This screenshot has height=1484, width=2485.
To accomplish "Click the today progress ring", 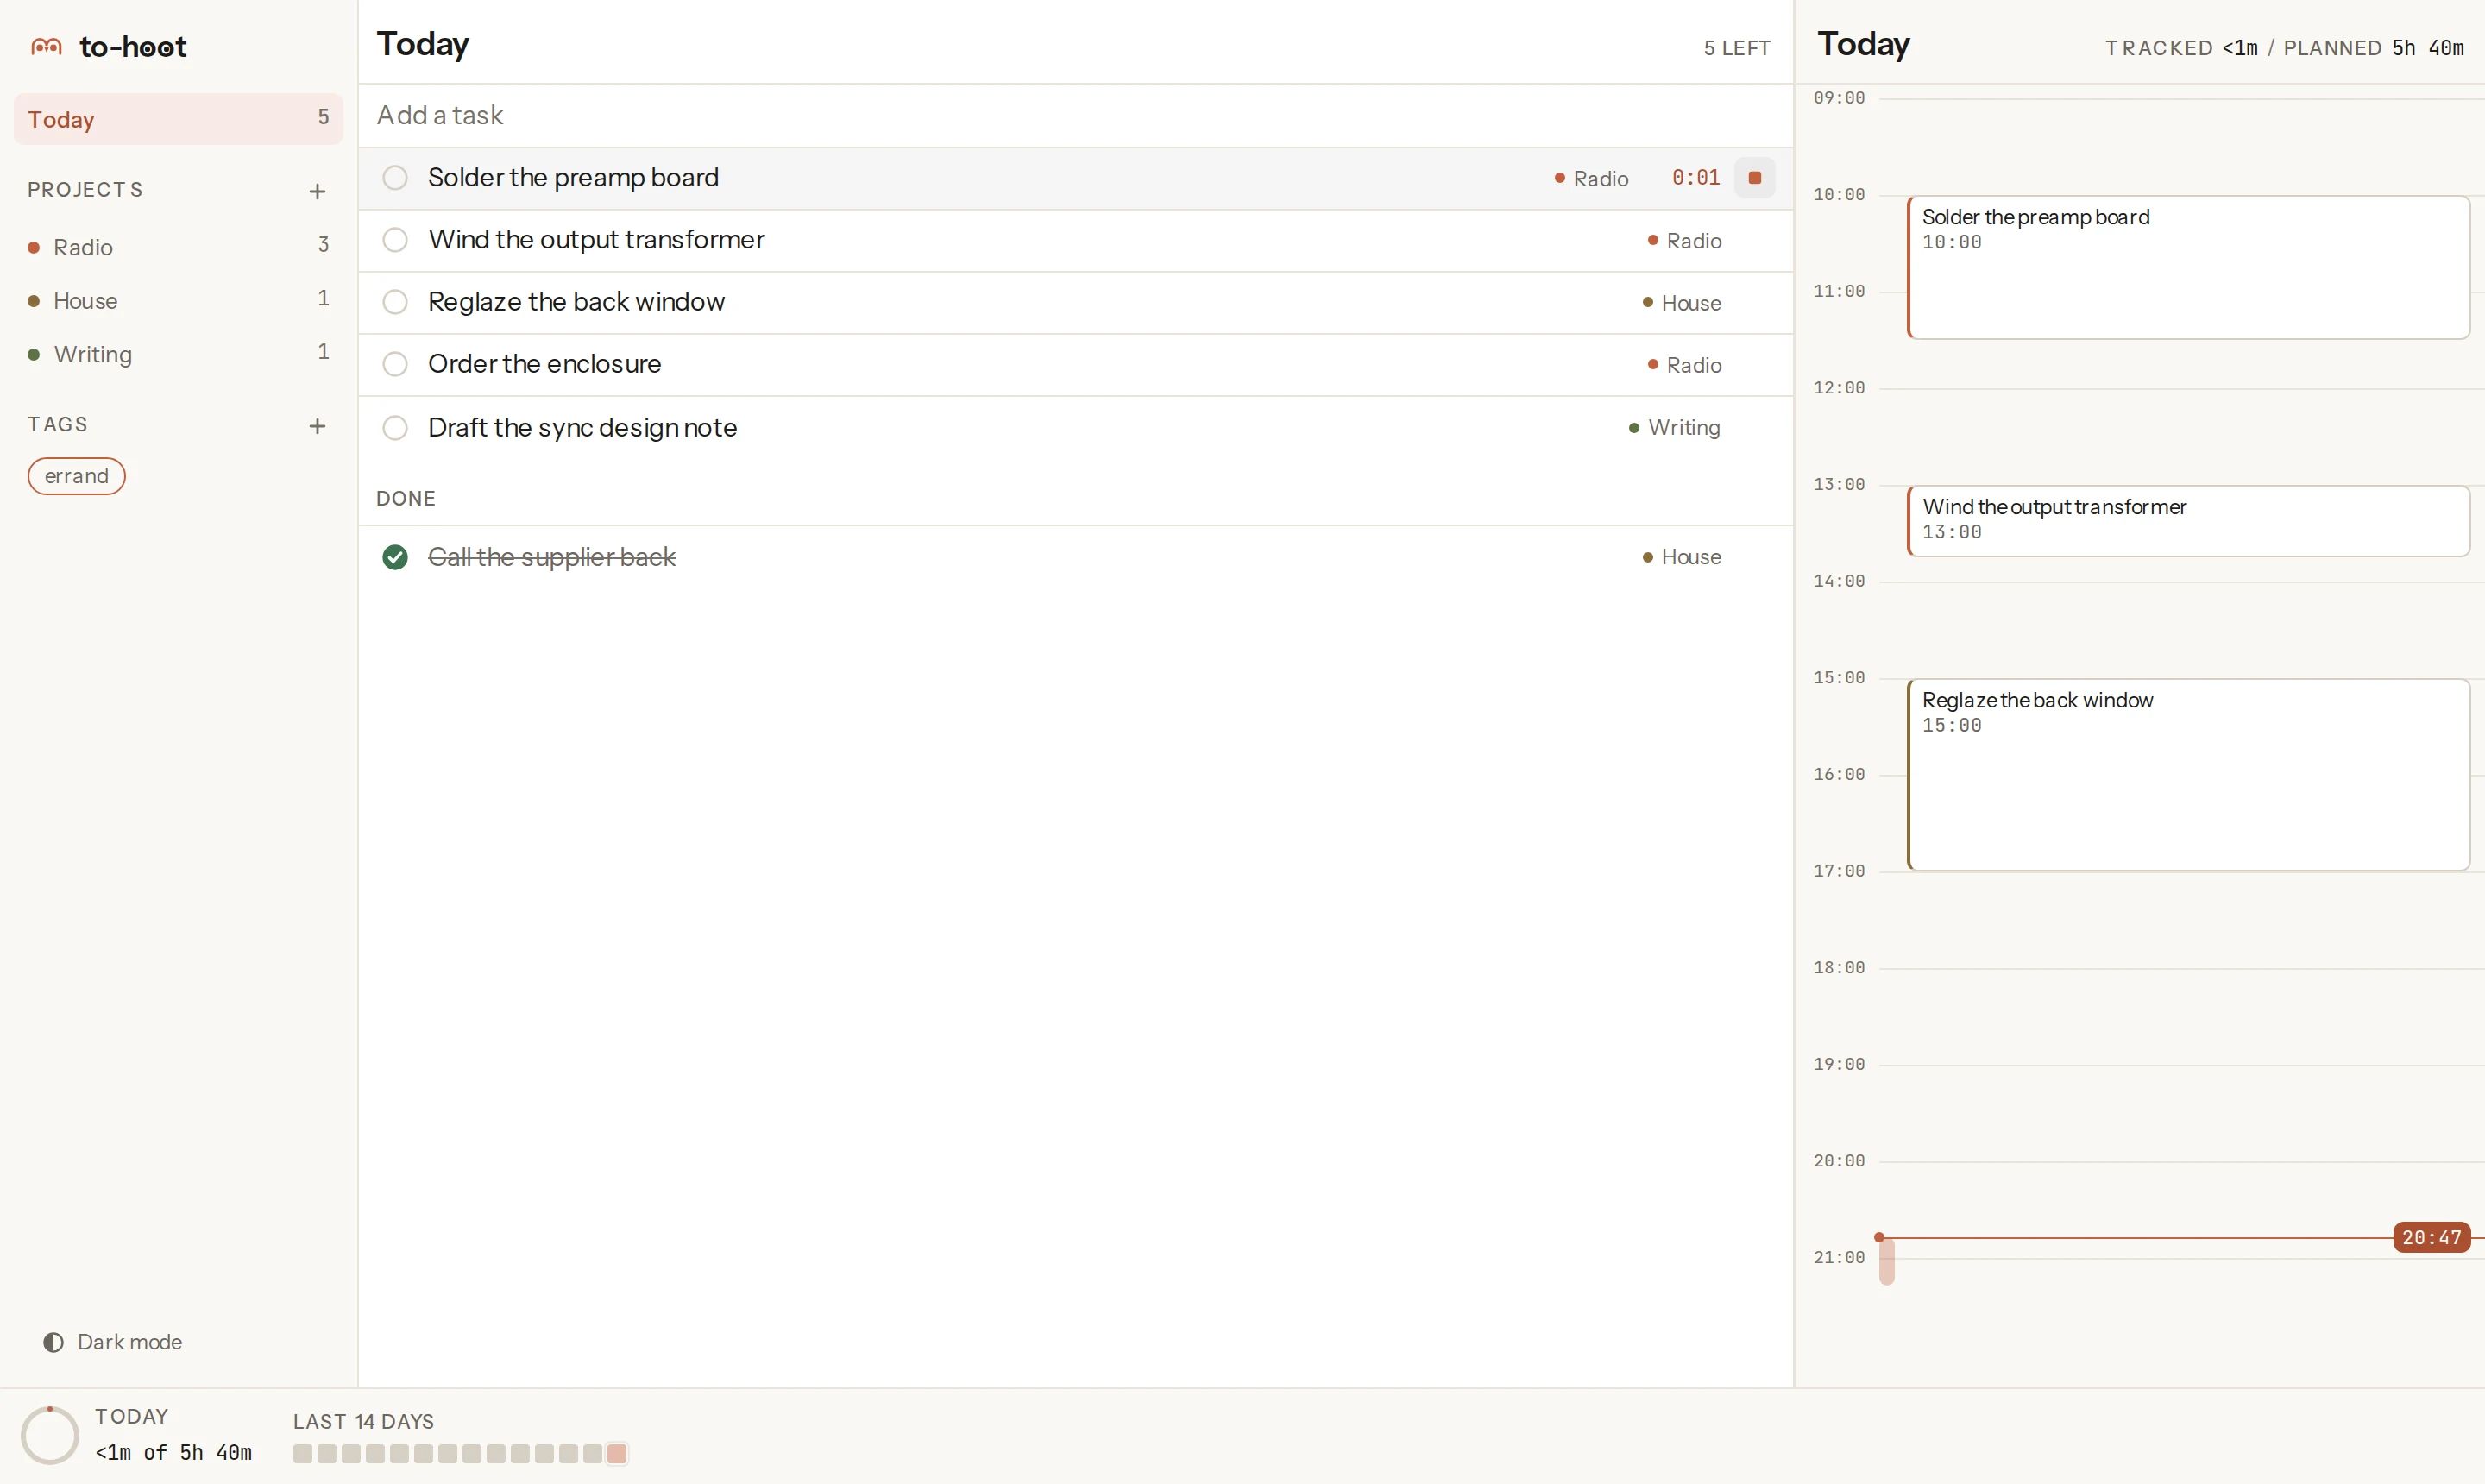I will click(49, 1435).
